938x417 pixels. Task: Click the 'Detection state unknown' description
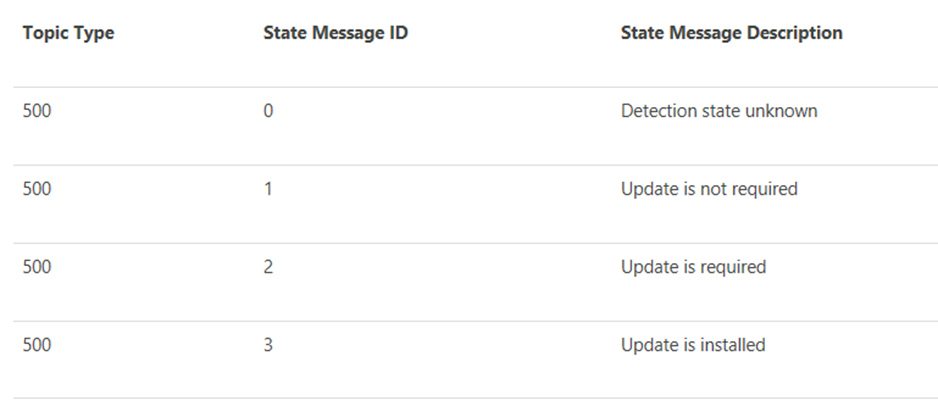pos(719,111)
